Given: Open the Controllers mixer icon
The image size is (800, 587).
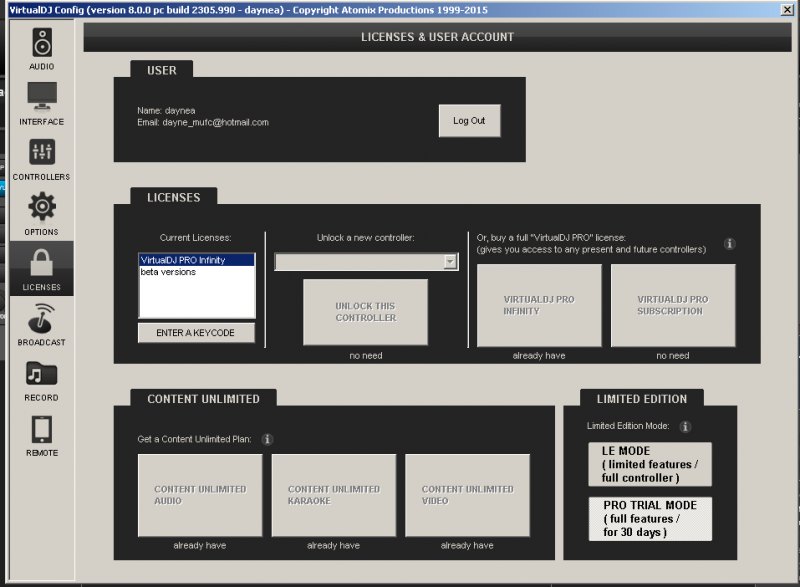Looking at the screenshot, I should pos(42,152).
